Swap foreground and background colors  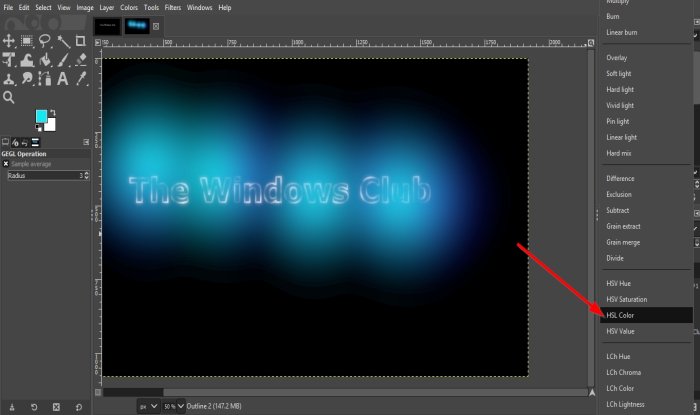tap(53, 112)
